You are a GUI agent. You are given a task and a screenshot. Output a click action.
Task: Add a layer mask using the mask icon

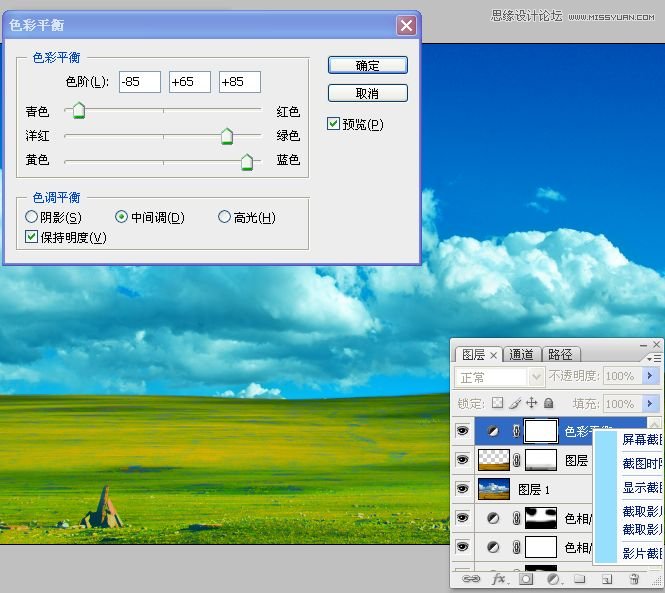pyautogui.click(x=526, y=579)
